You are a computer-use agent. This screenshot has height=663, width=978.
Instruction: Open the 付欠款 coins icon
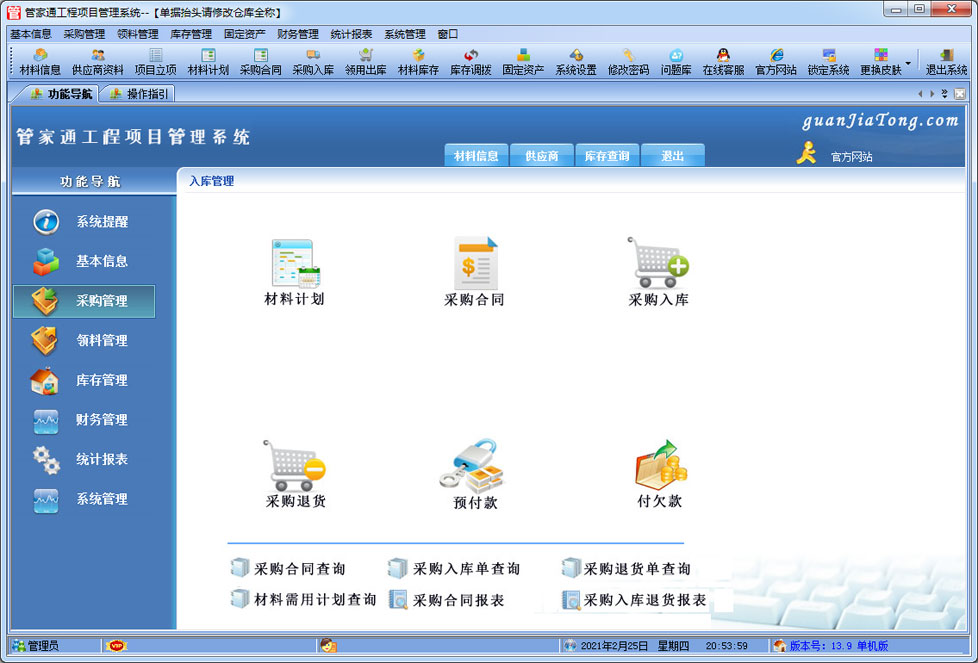[660, 464]
